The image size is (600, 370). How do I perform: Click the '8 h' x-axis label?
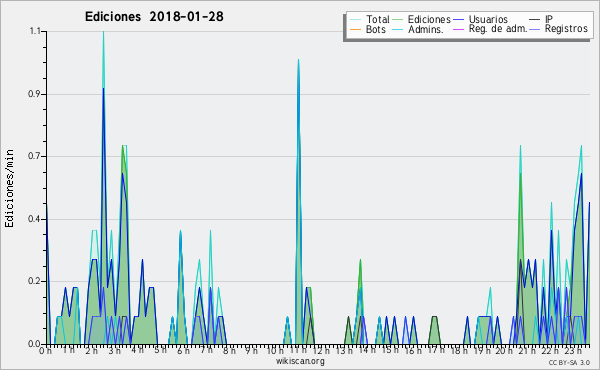(x=230, y=351)
